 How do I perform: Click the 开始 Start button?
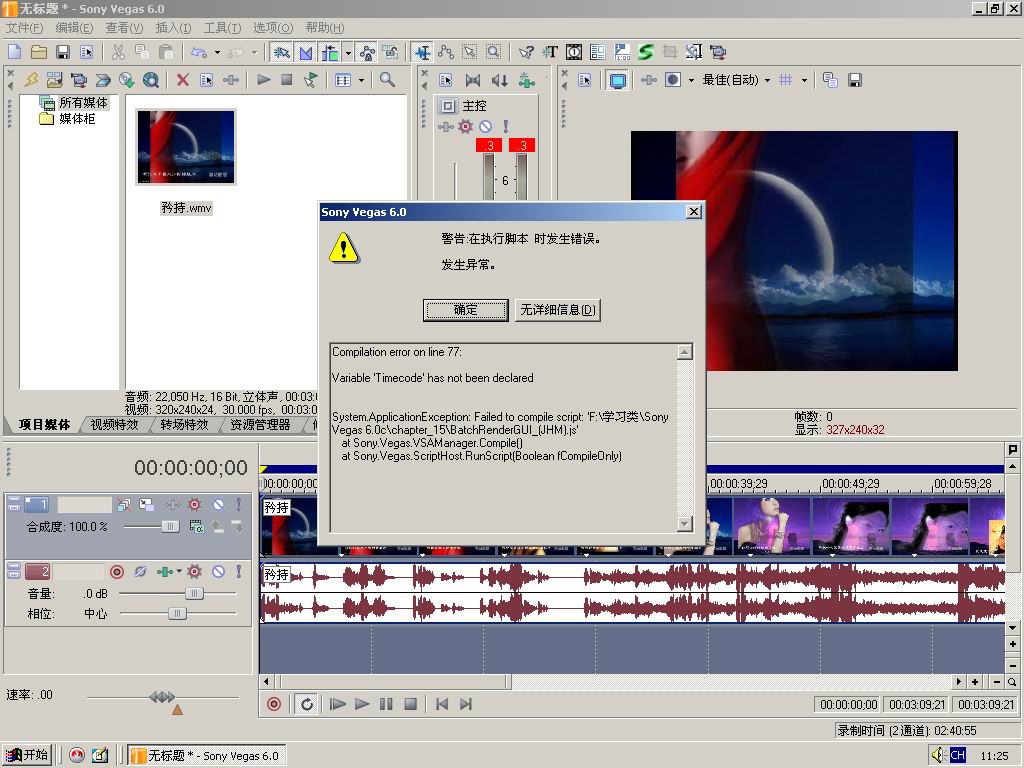coord(26,755)
